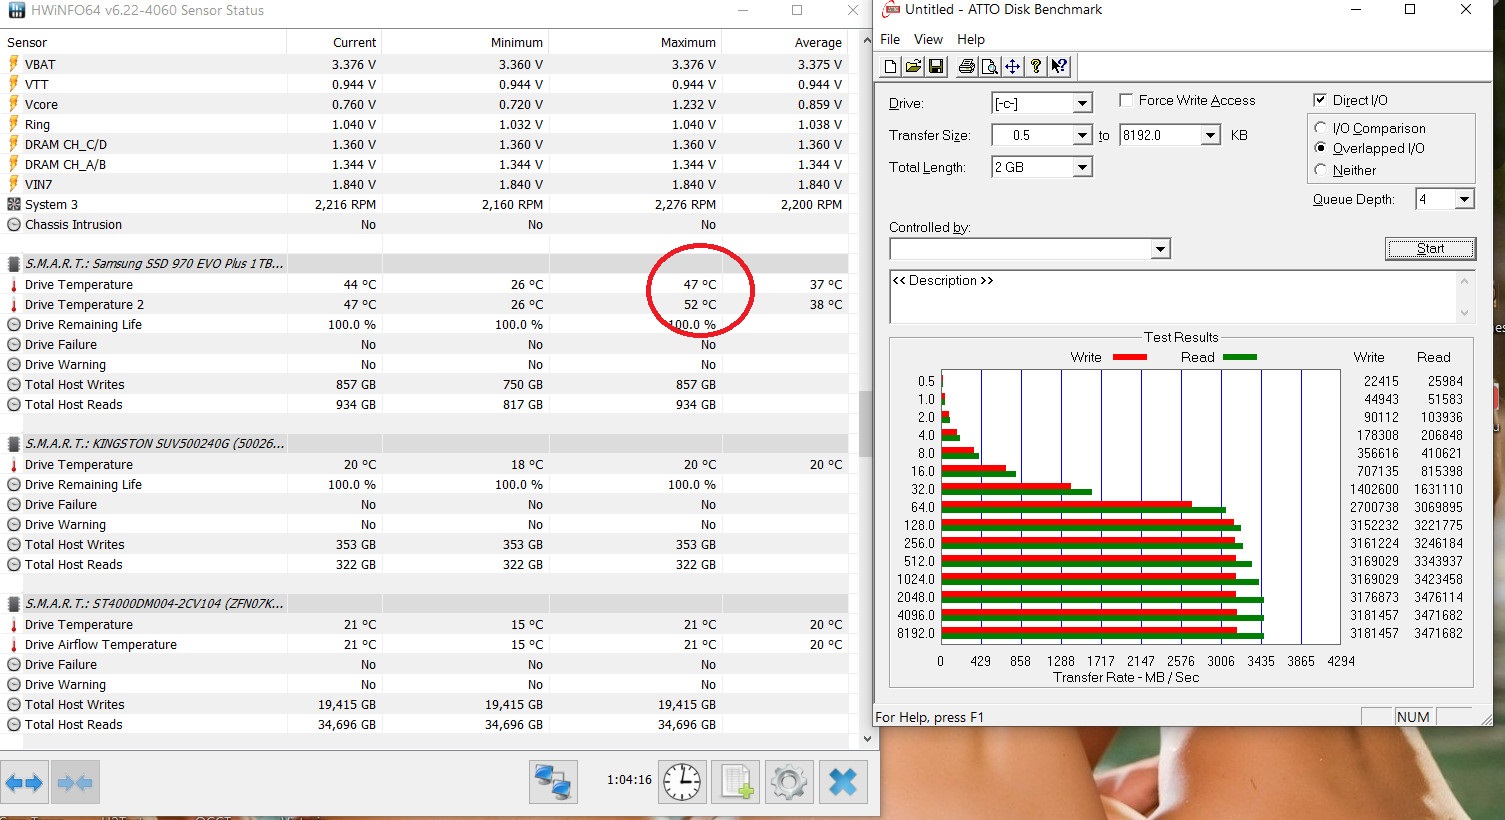Click the context help cursor icon

1059,66
